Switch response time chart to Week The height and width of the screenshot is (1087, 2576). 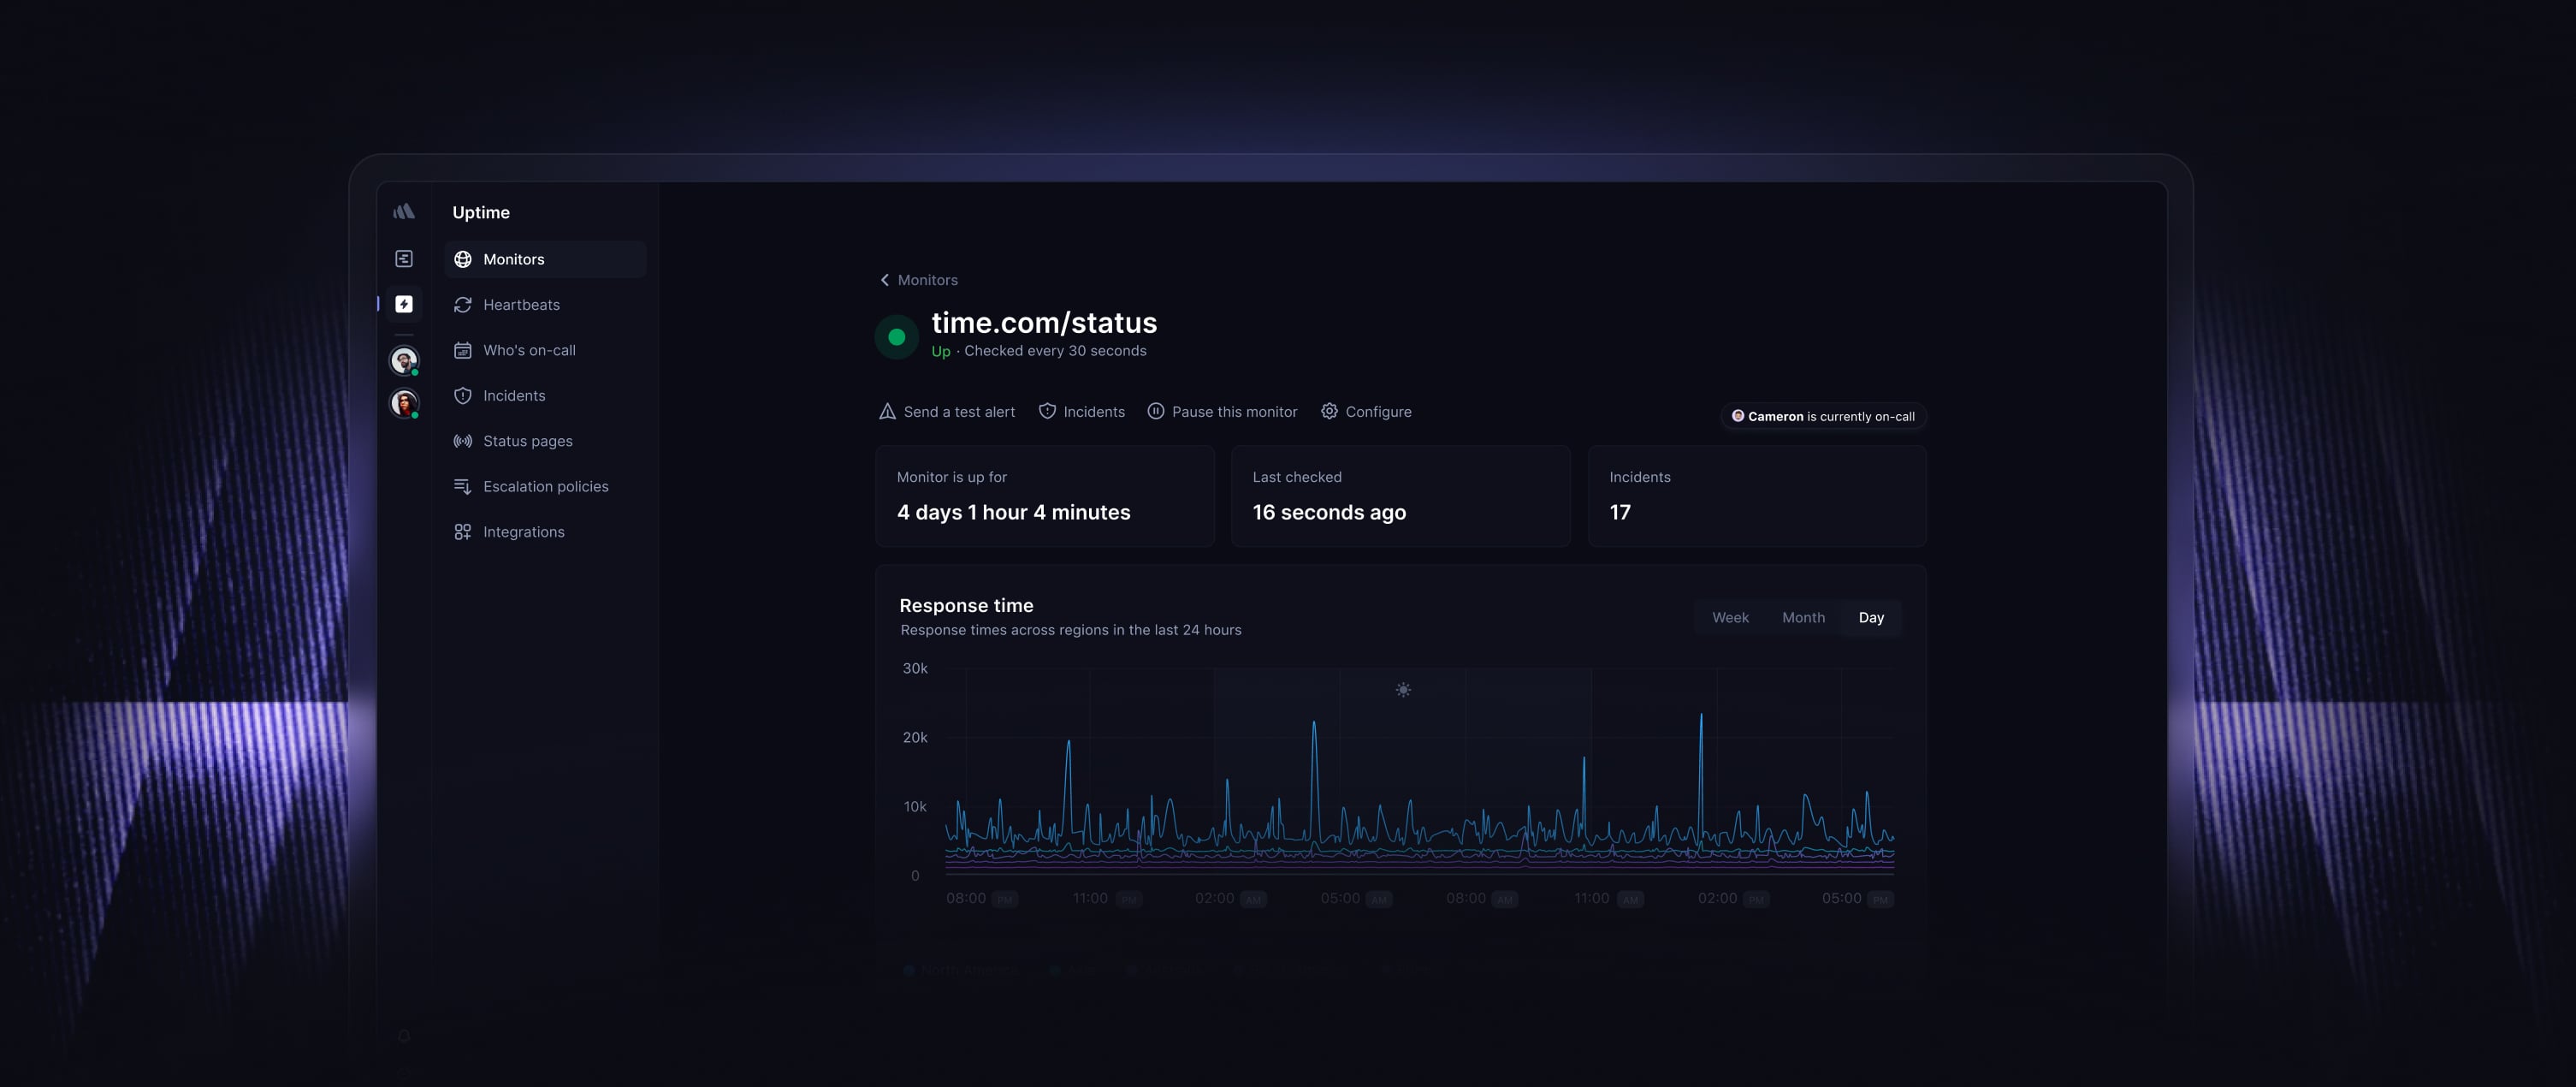(x=1730, y=618)
